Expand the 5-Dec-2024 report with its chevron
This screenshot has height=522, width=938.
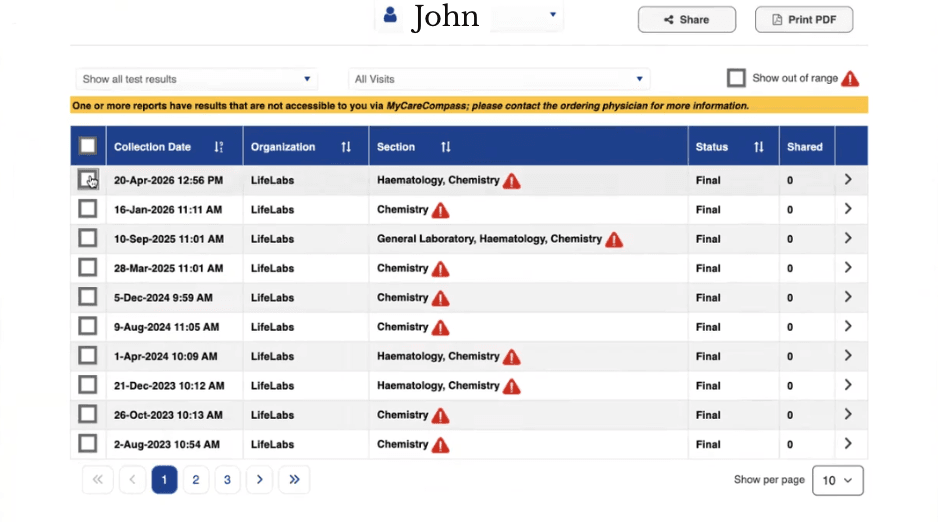tap(848, 297)
